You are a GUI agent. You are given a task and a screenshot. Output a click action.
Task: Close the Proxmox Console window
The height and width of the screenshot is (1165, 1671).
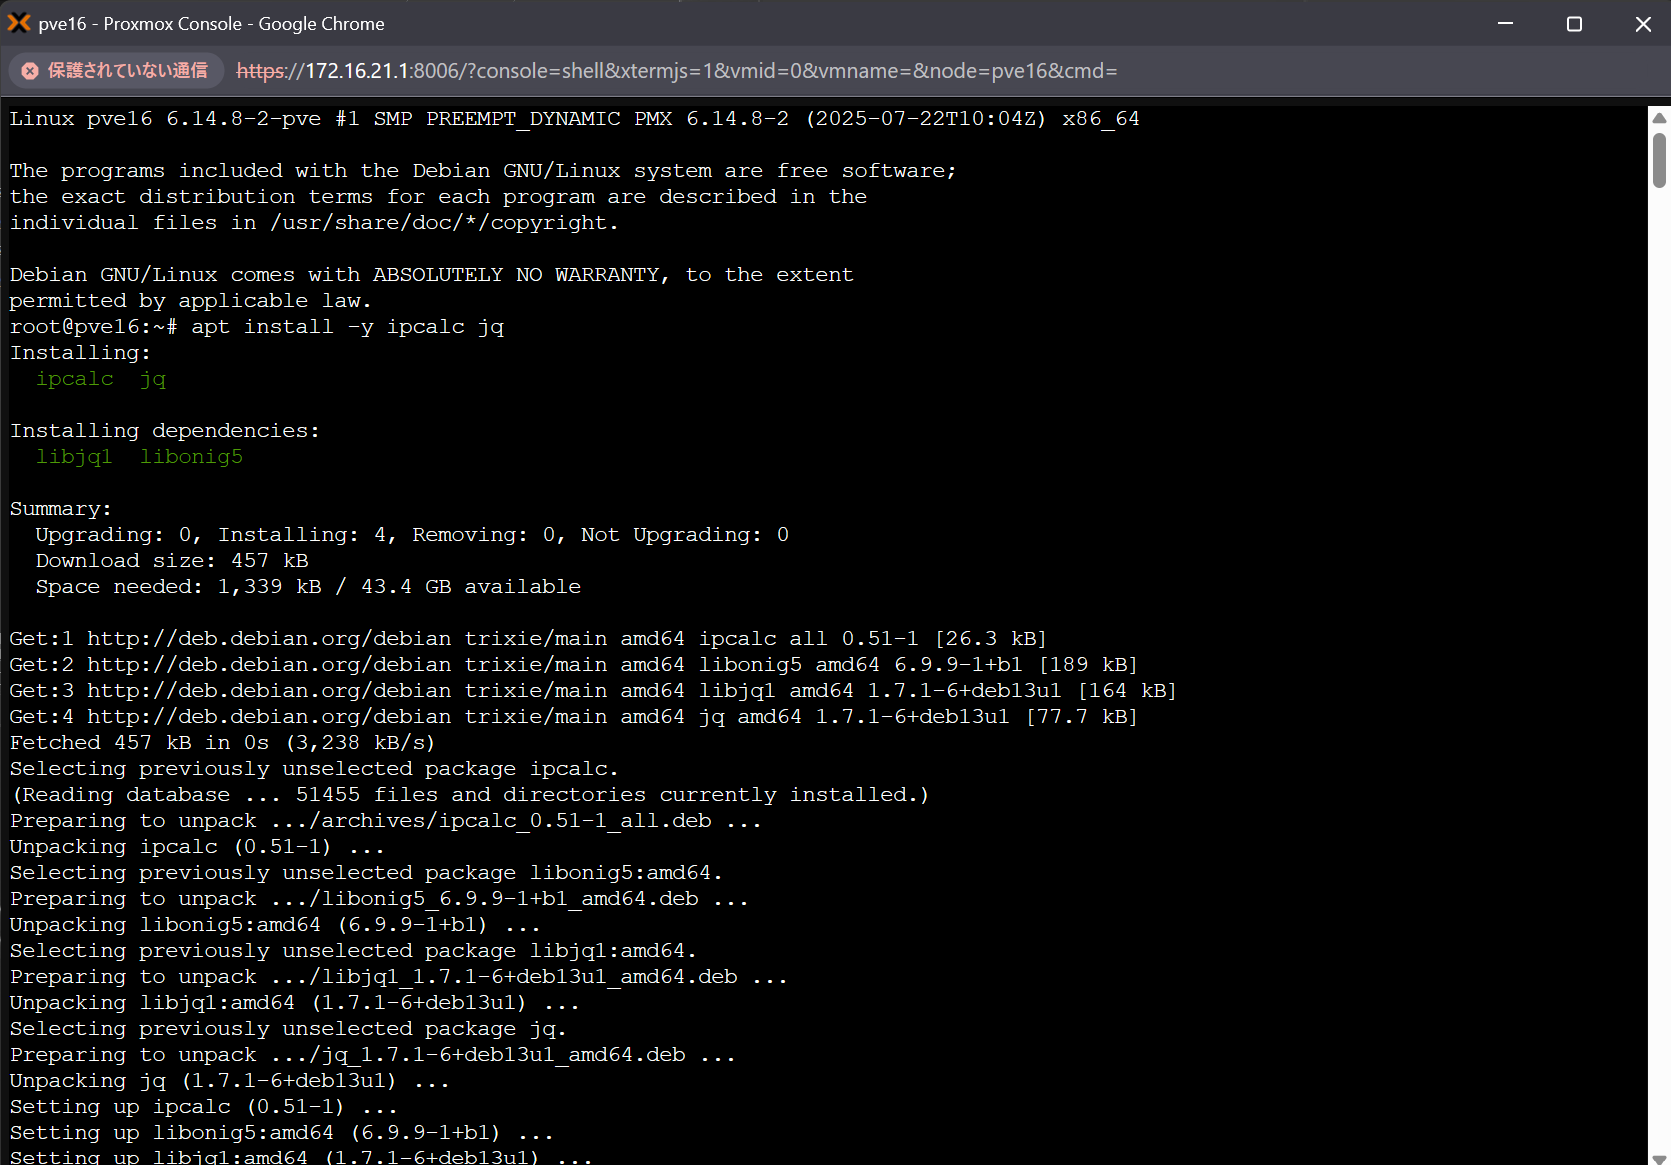pos(1643,23)
